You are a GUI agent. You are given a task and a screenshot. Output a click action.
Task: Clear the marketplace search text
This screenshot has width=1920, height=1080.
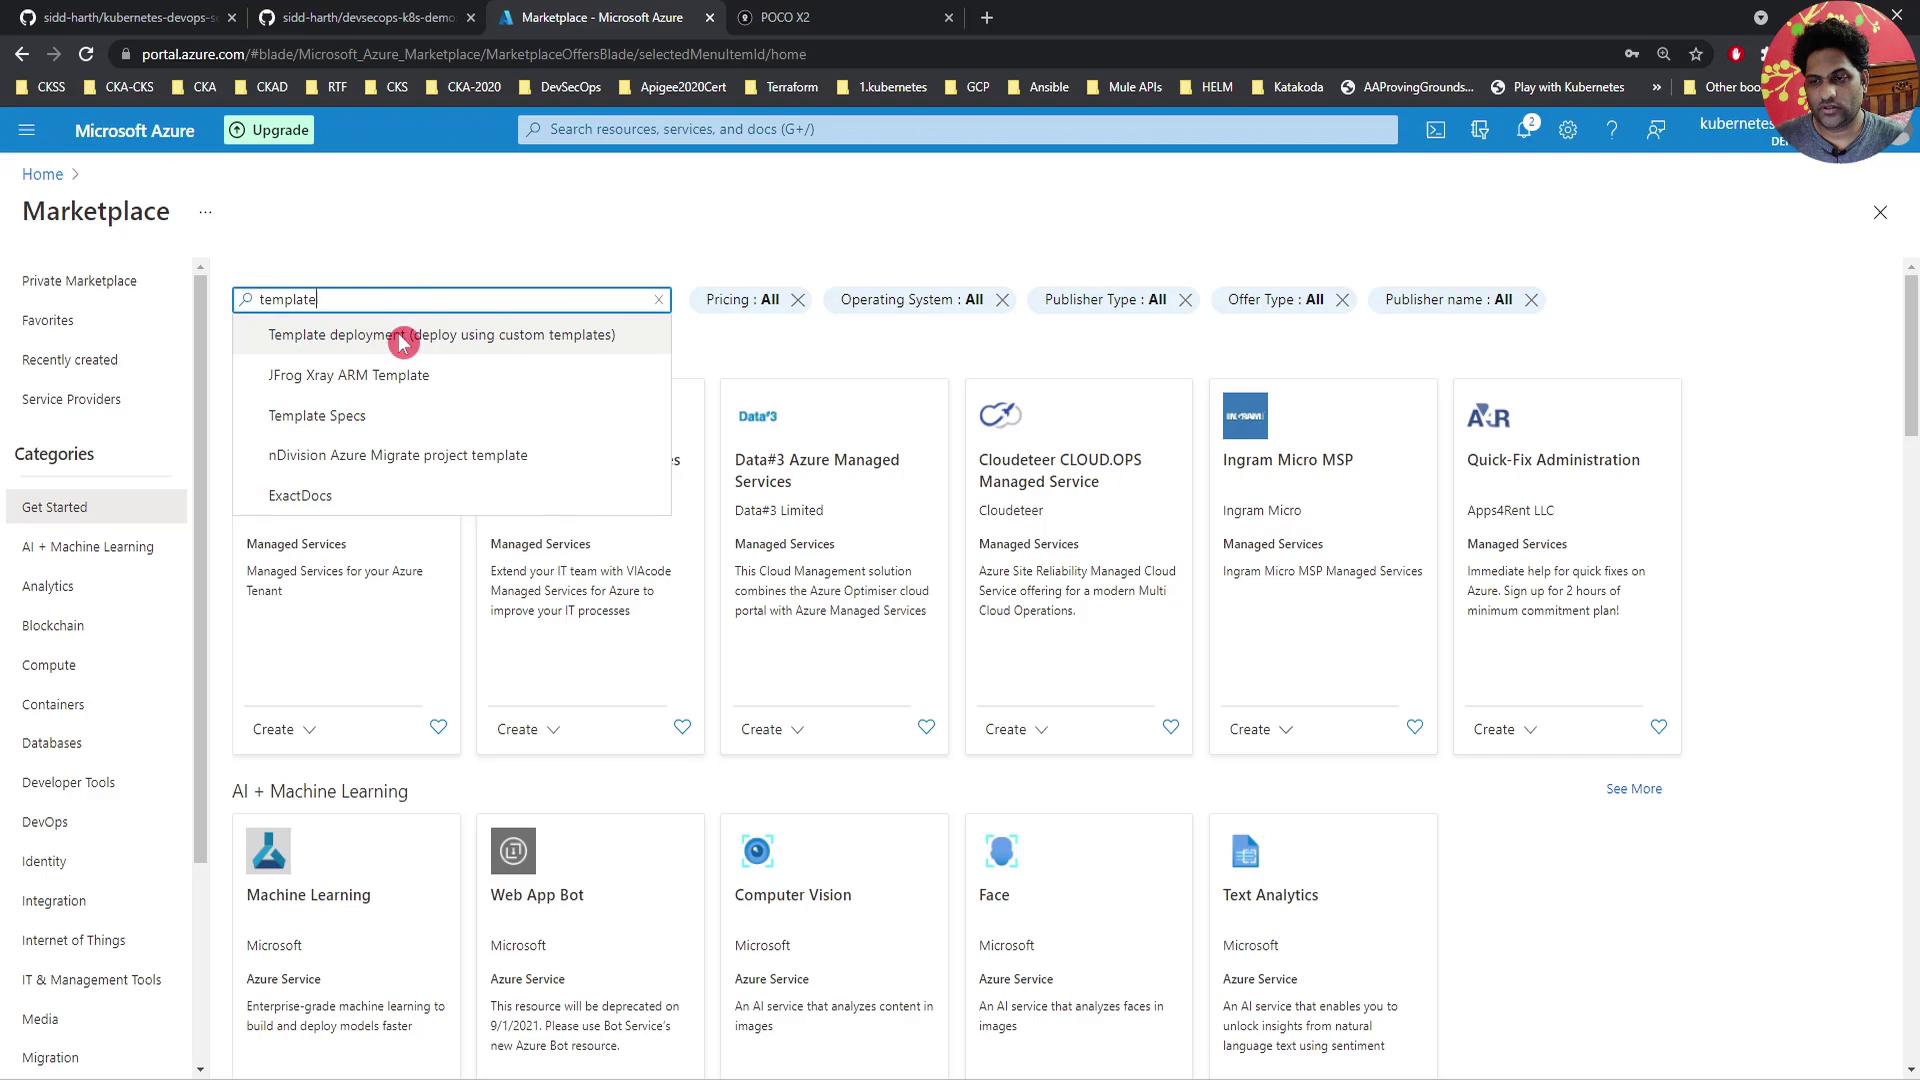659,299
